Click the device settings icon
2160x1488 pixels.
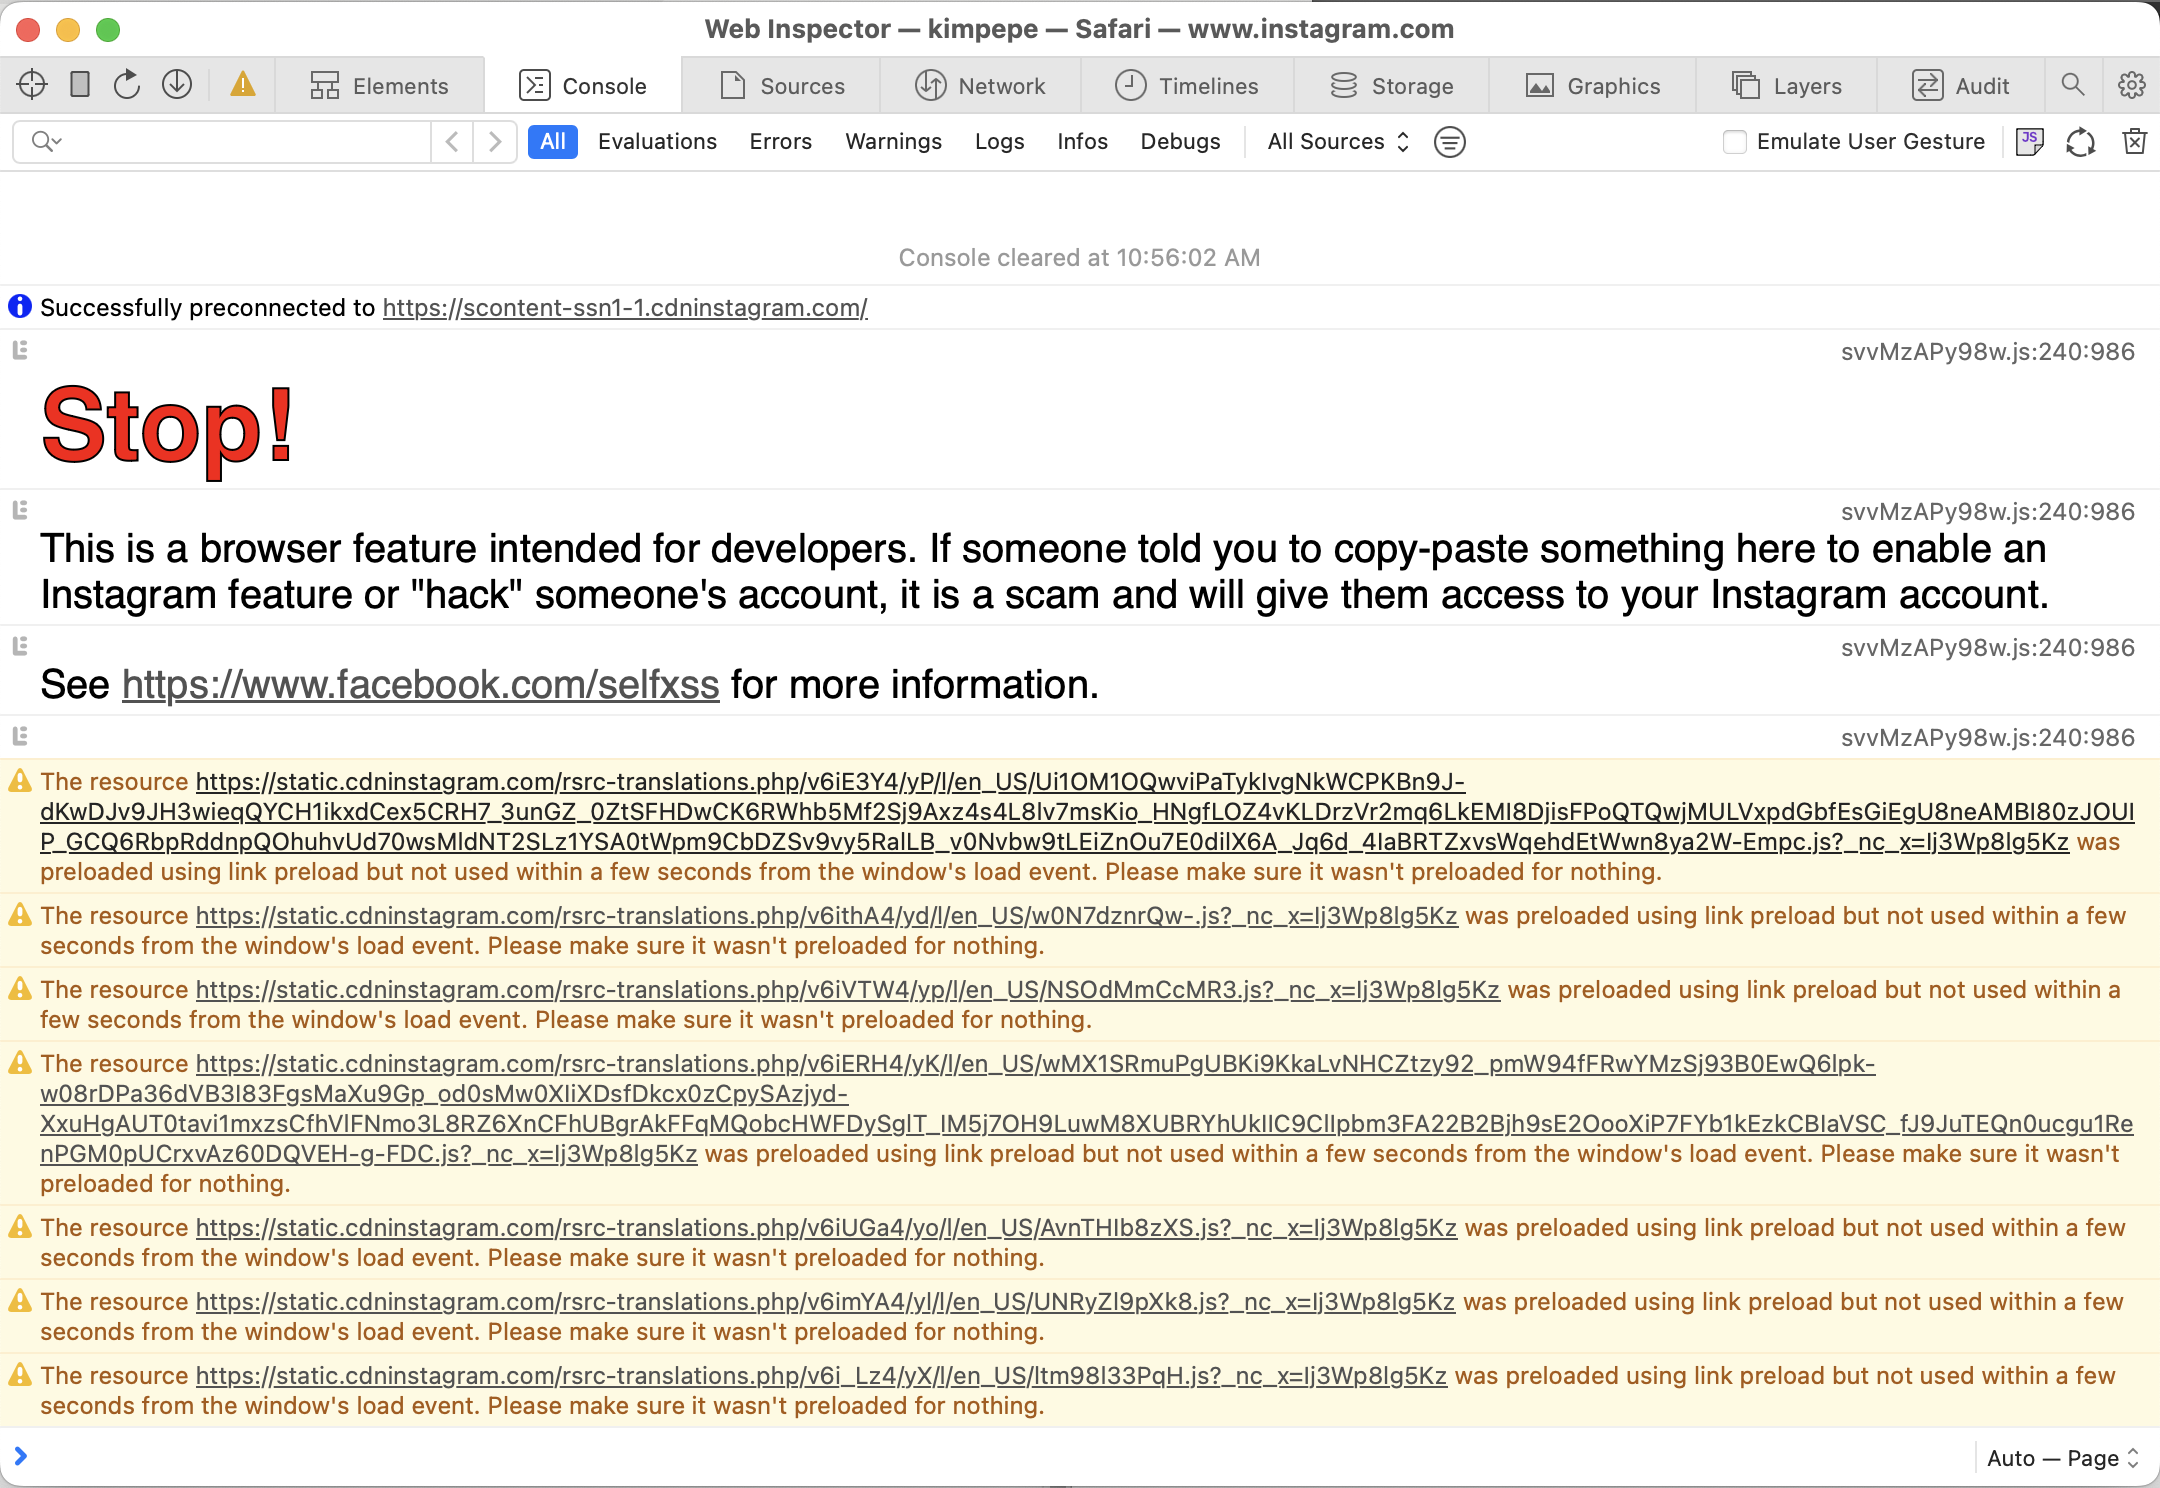(x=80, y=85)
